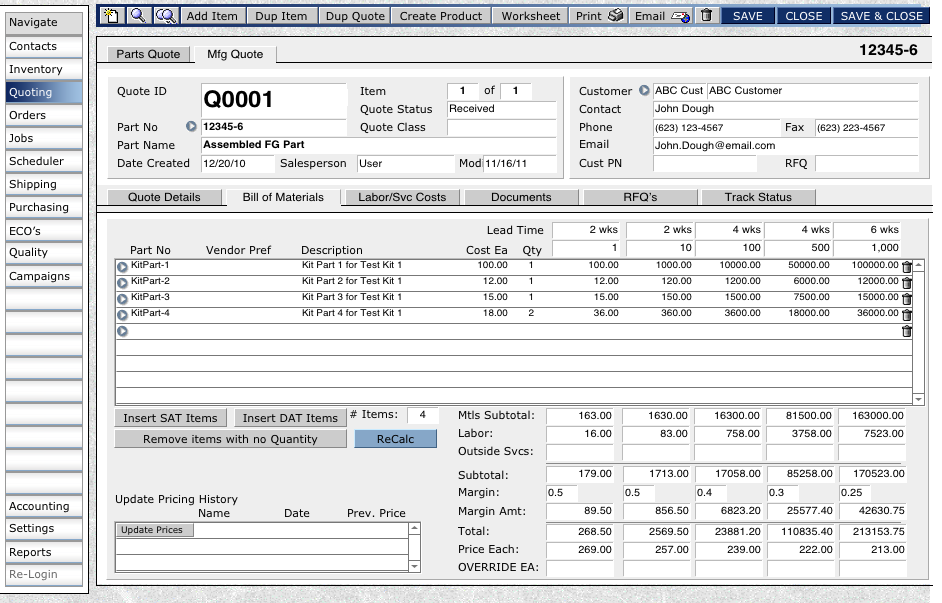Open the Salesperson field showing User

coord(404,163)
